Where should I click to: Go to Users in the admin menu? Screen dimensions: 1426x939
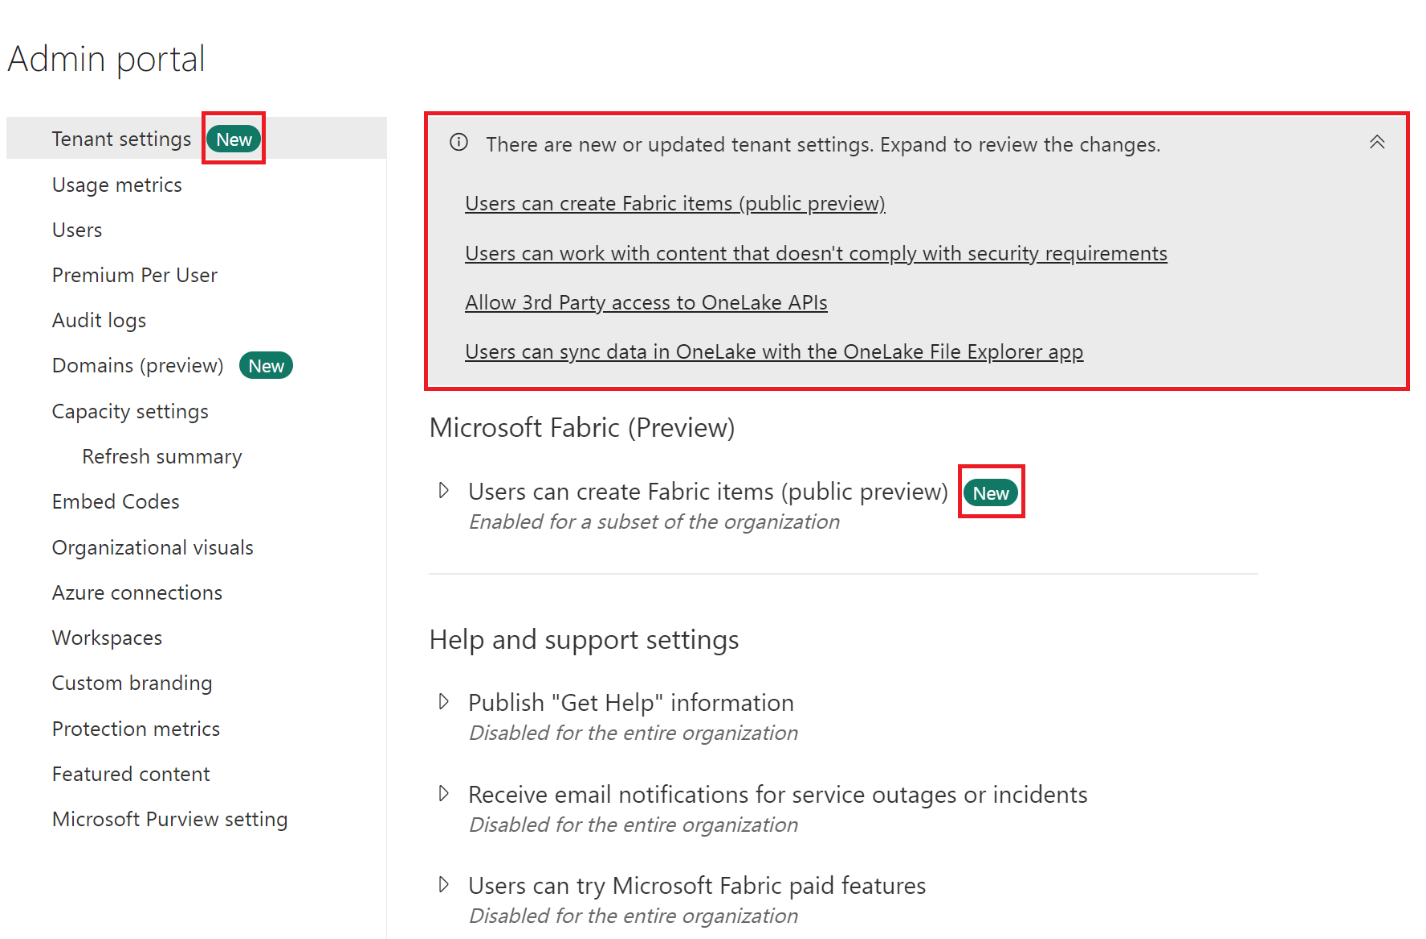pyautogui.click(x=77, y=230)
